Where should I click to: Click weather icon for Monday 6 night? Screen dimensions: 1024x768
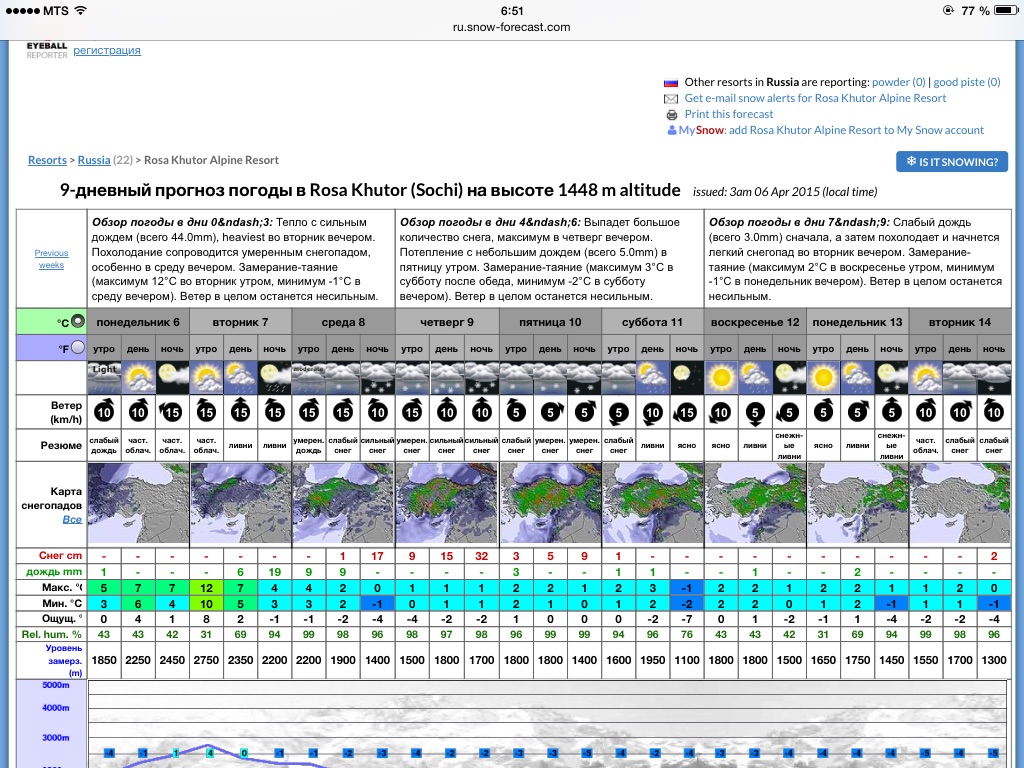tap(172, 377)
